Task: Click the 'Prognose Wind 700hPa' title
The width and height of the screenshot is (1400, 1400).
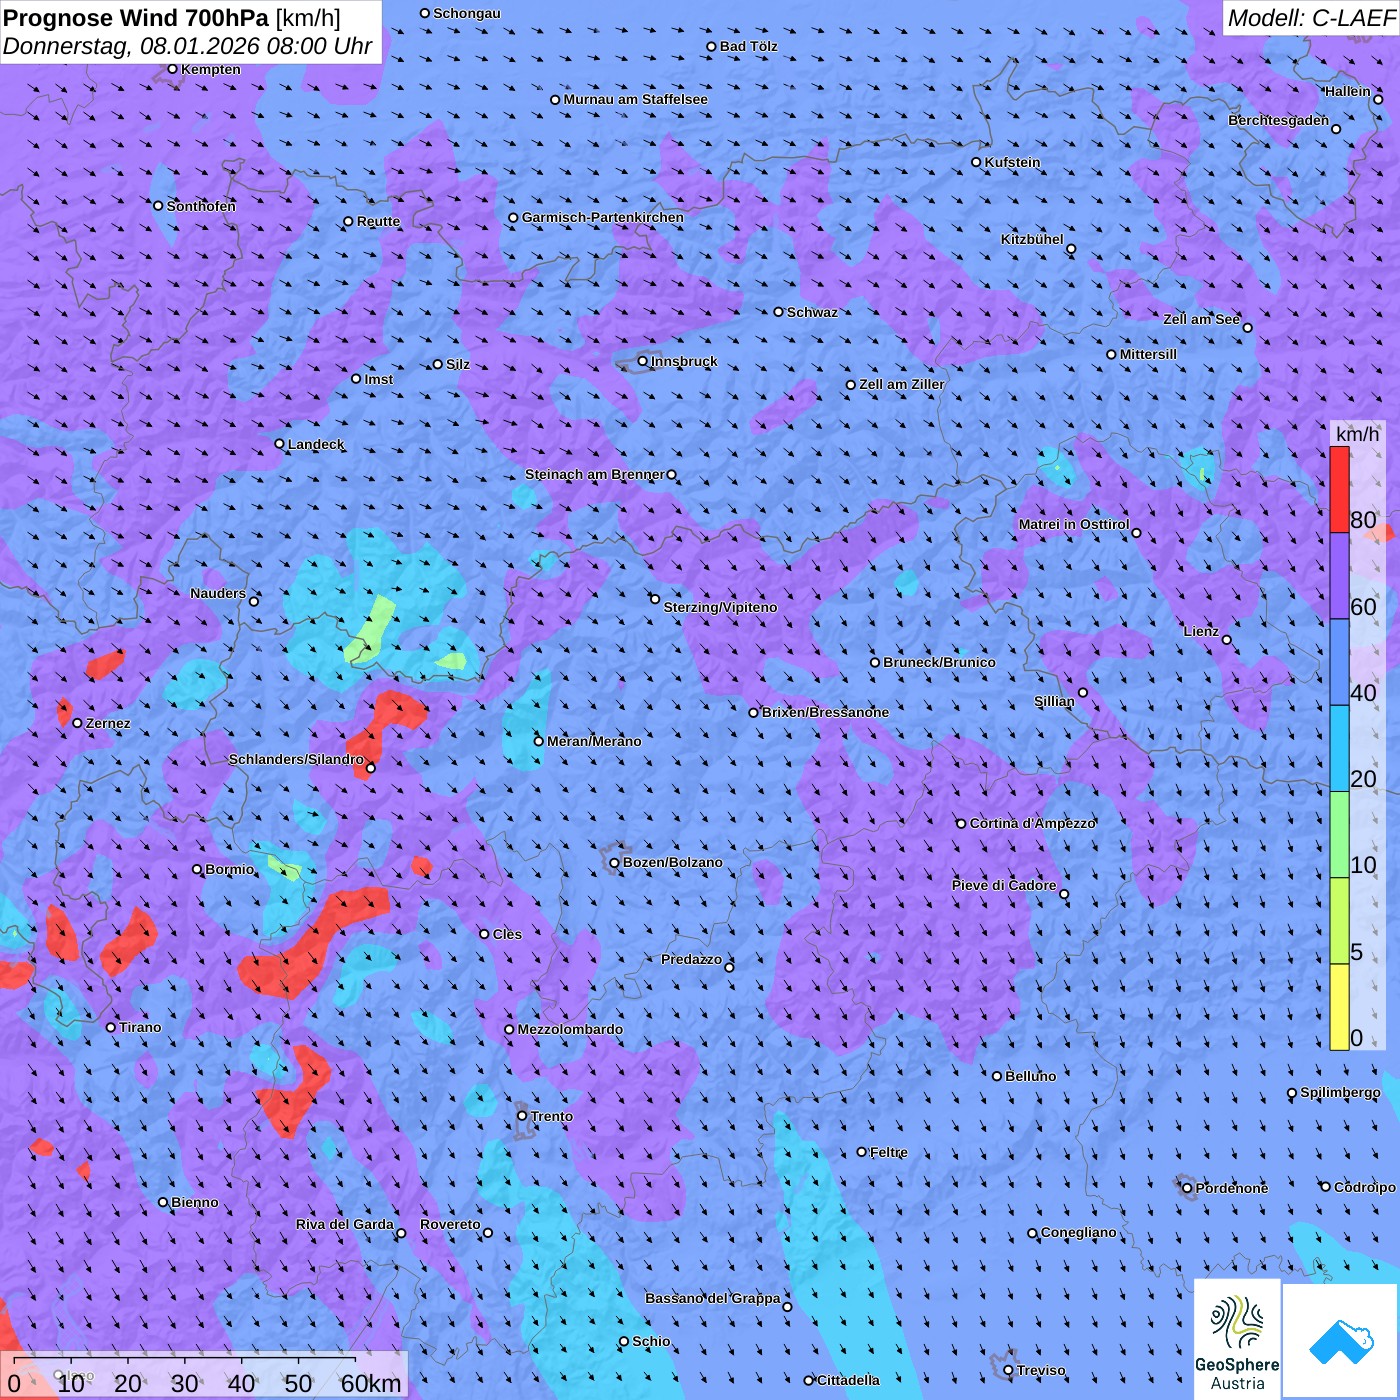Action: 136,18
